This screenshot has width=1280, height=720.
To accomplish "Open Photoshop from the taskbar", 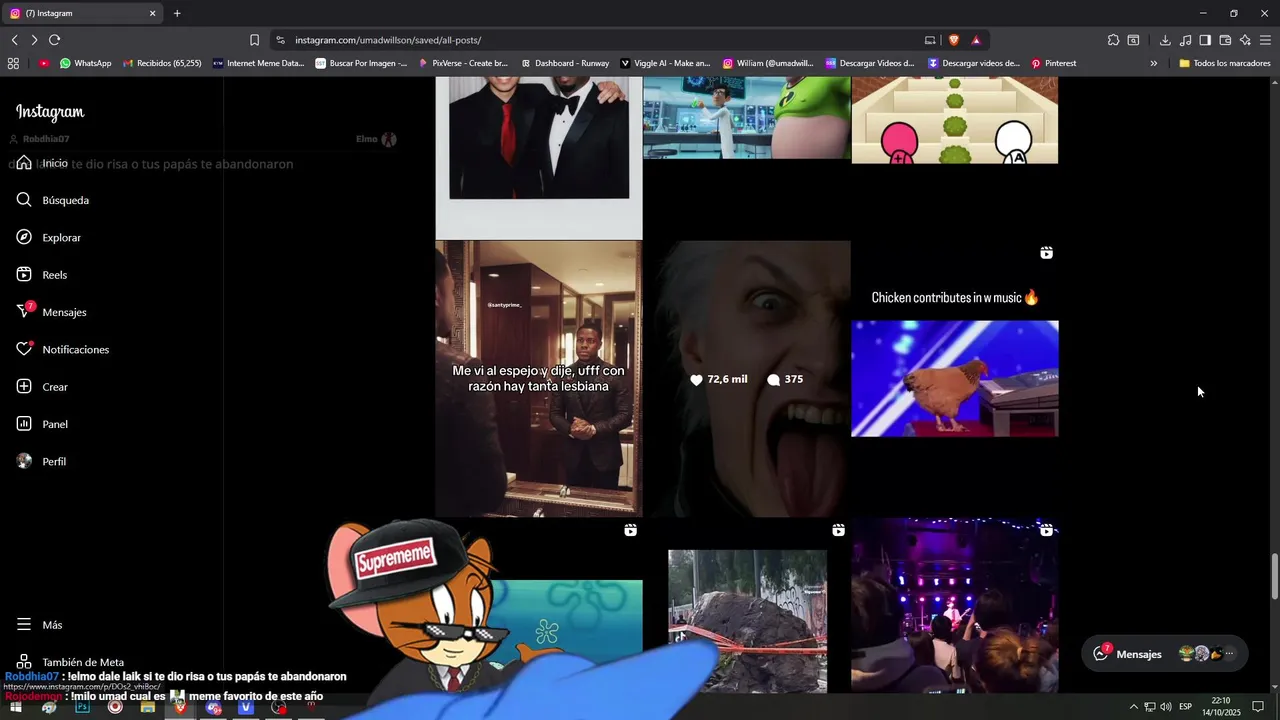I will (x=82, y=707).
